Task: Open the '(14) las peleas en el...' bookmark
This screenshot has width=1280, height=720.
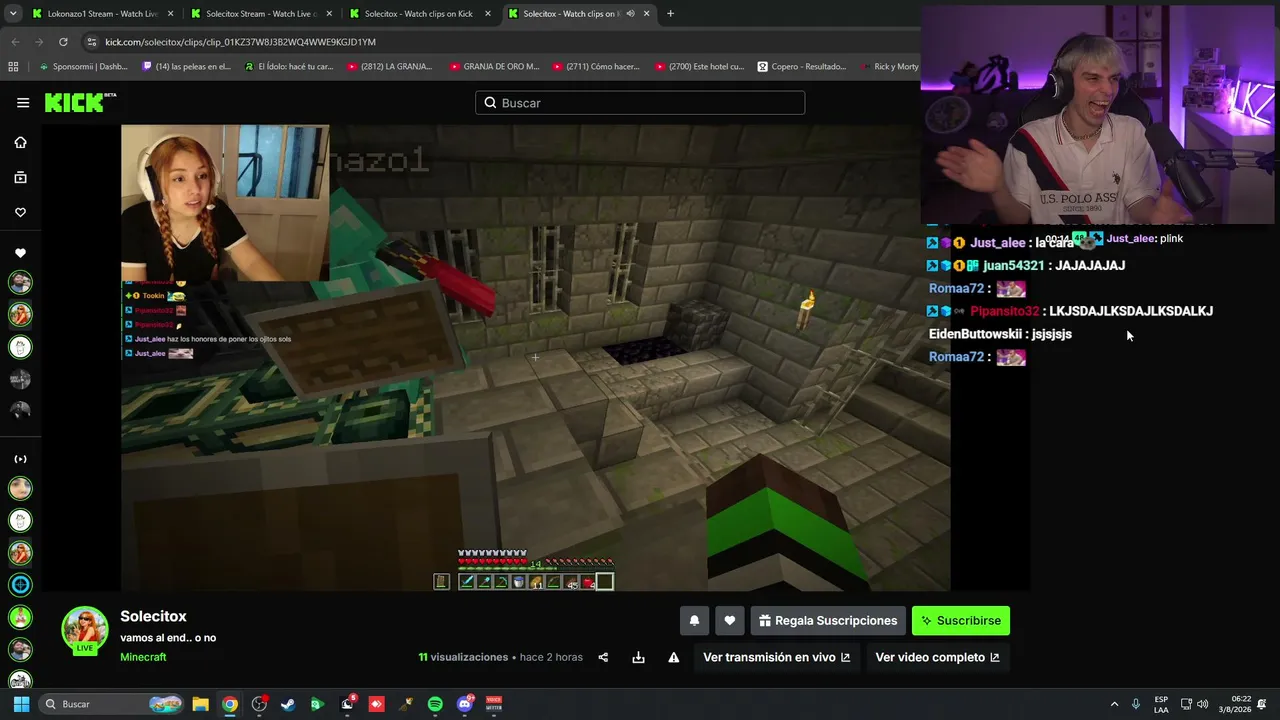Action: pos(187,67)
